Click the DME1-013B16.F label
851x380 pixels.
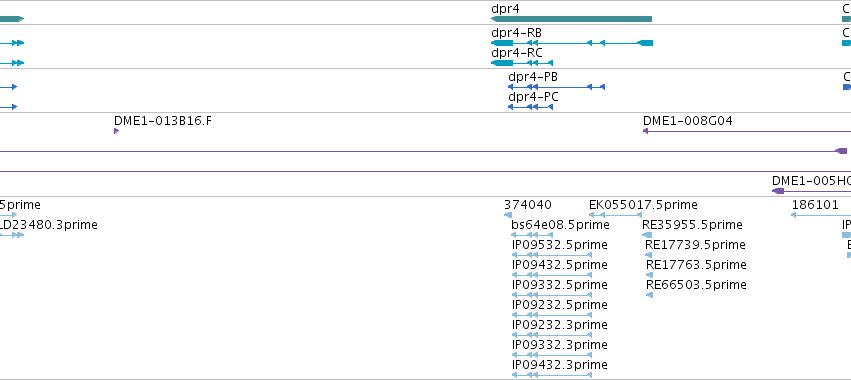click(x=163, y=121)
